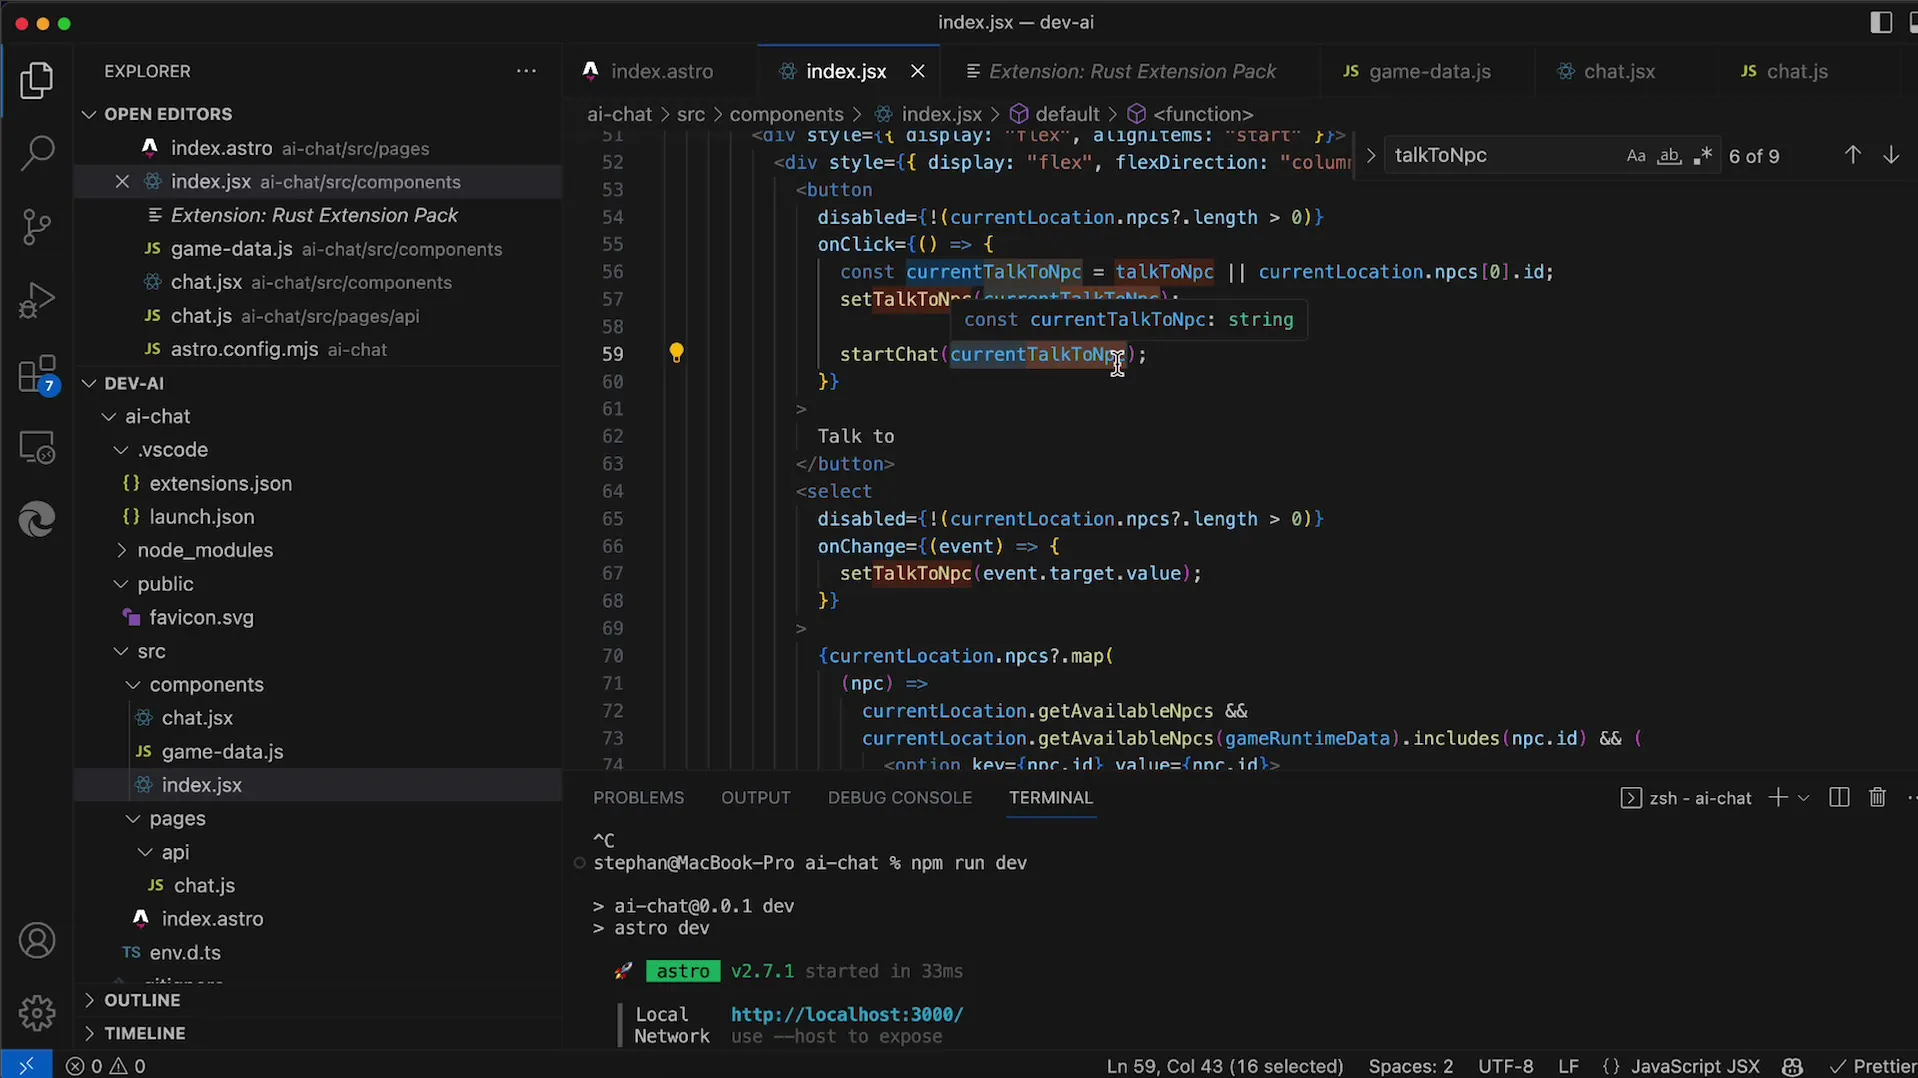This screenshot has width=1918, height=1078.
Task: Open the new terminal profile dropdown arrow
Action: [1803, 797]
